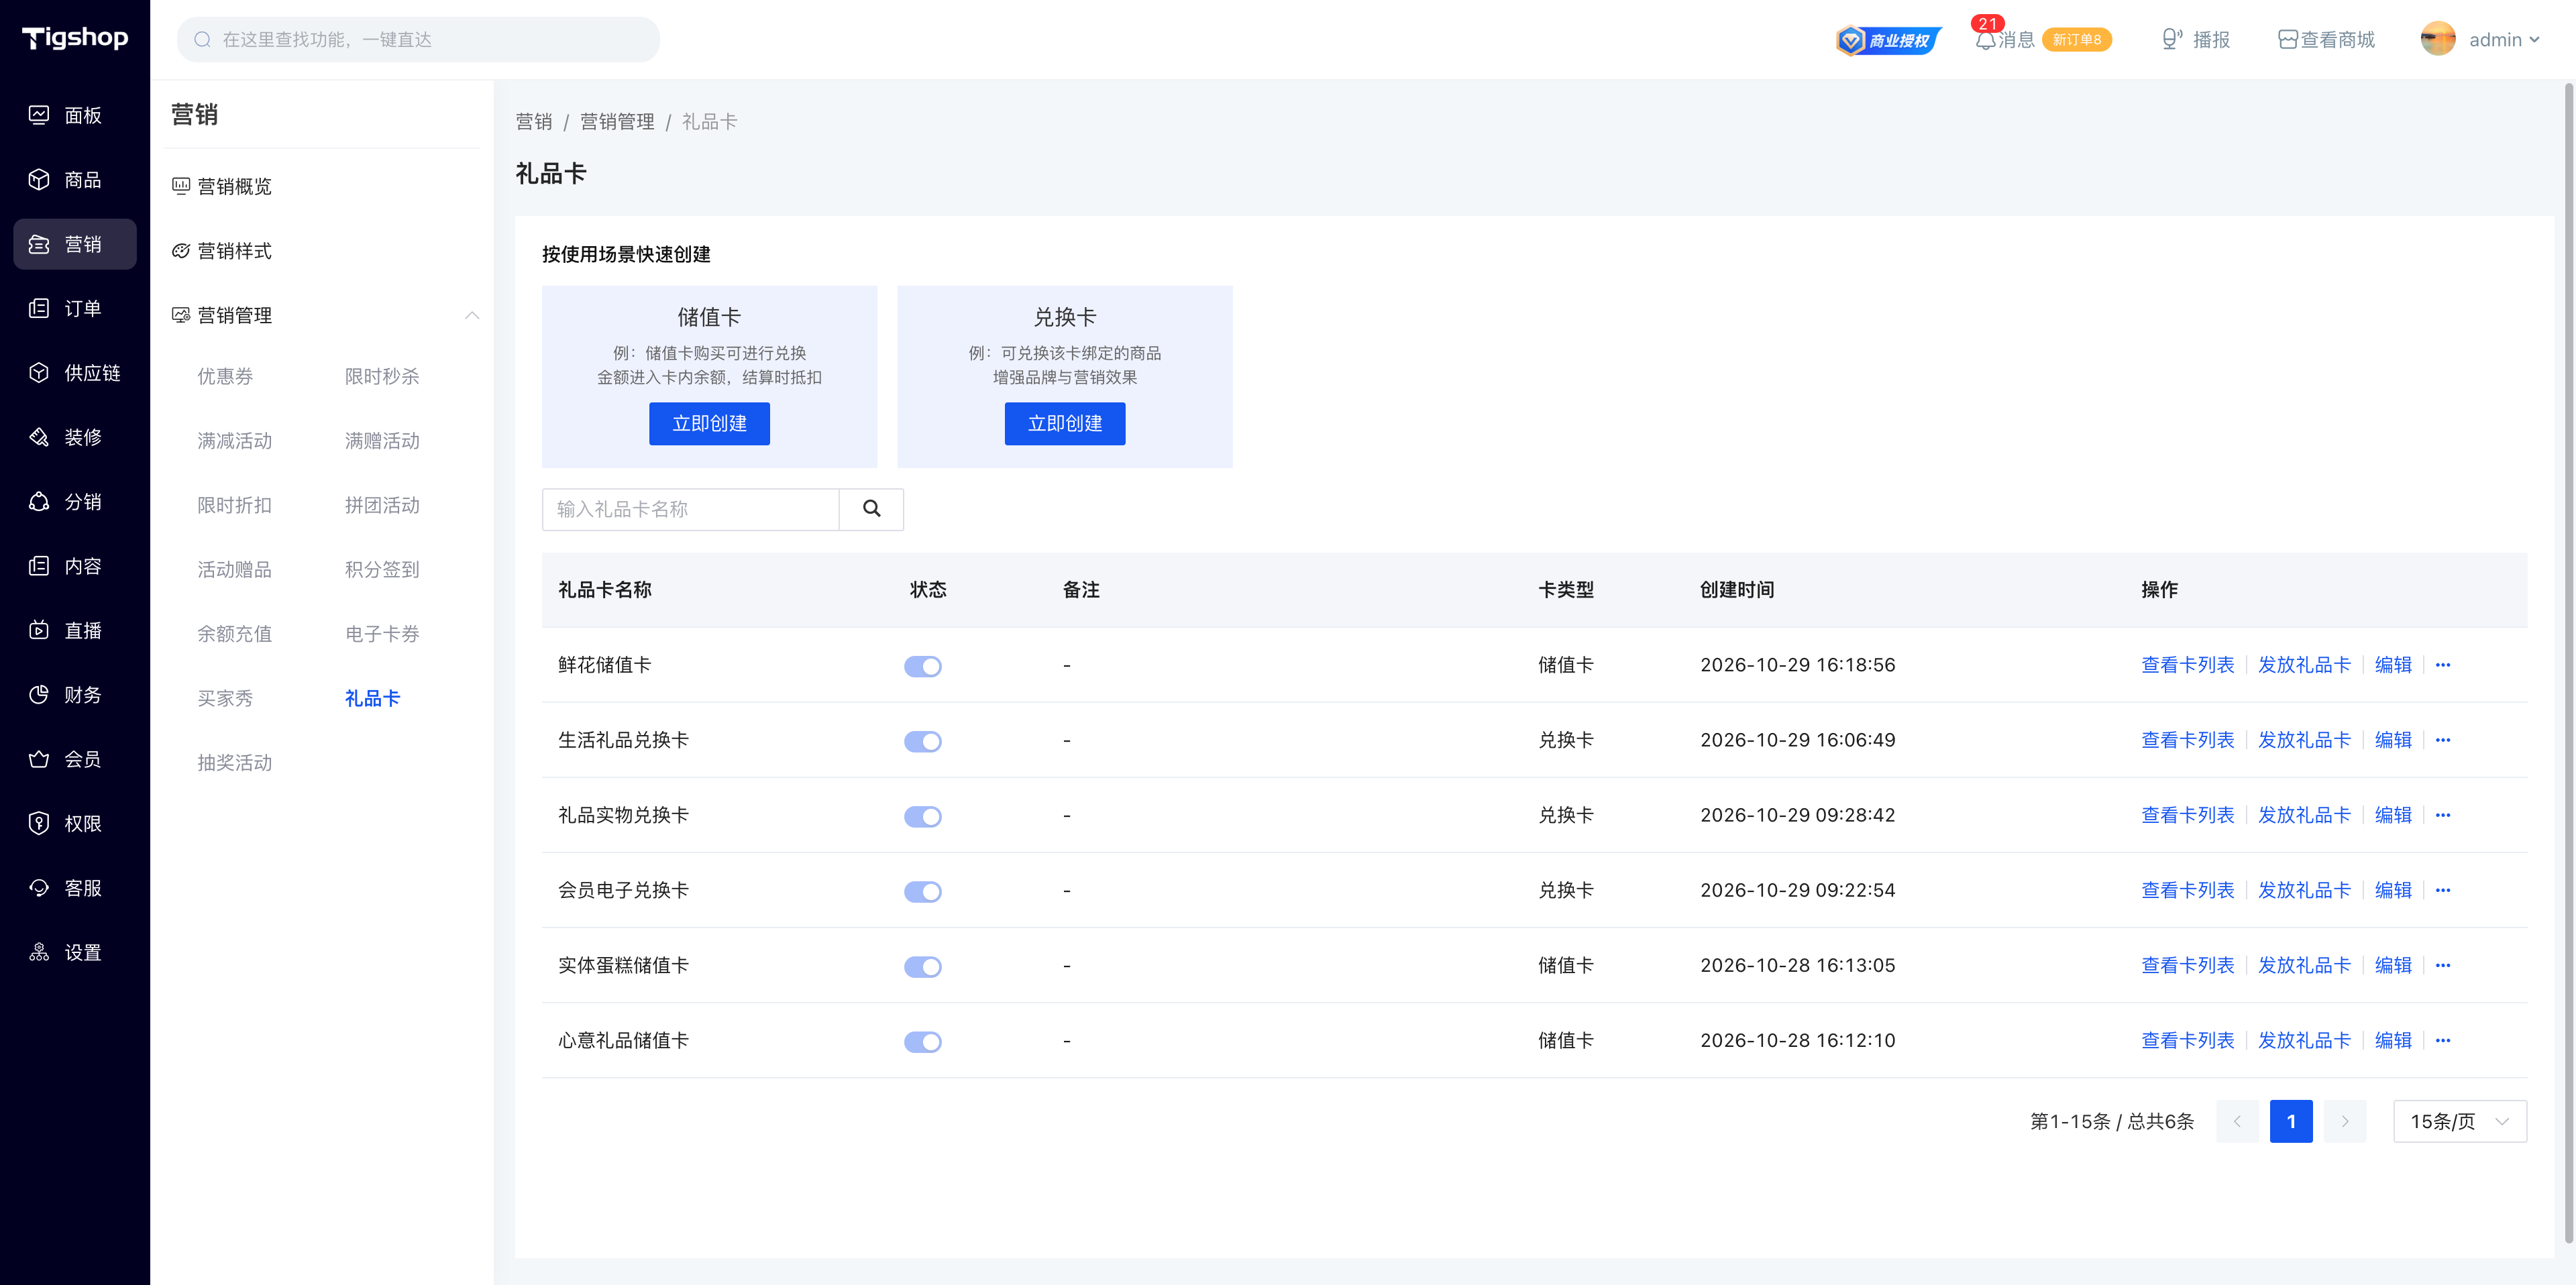Image resolution: width=2576 pixels, height=1285 pixels.
Task: Select 抽奖活动 in marketing menu
Action: [x=234, y=762]
